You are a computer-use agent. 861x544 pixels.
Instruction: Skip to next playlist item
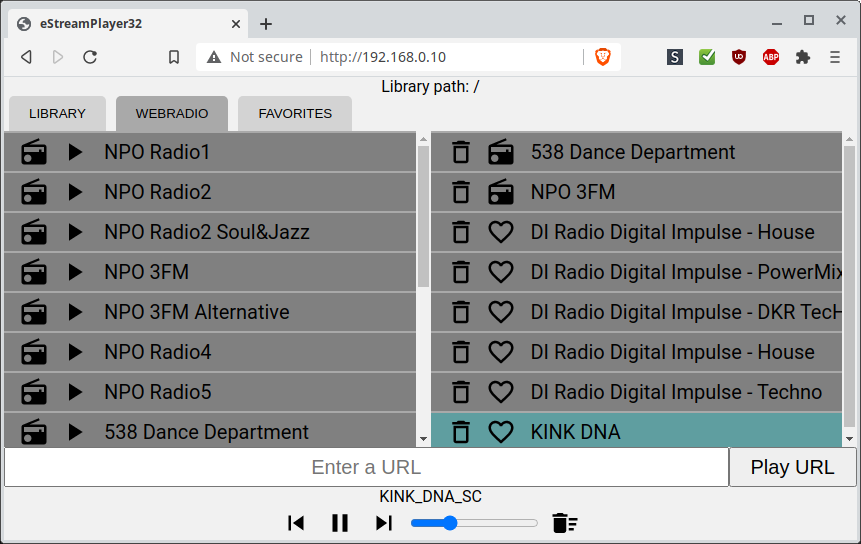(384, 523)
